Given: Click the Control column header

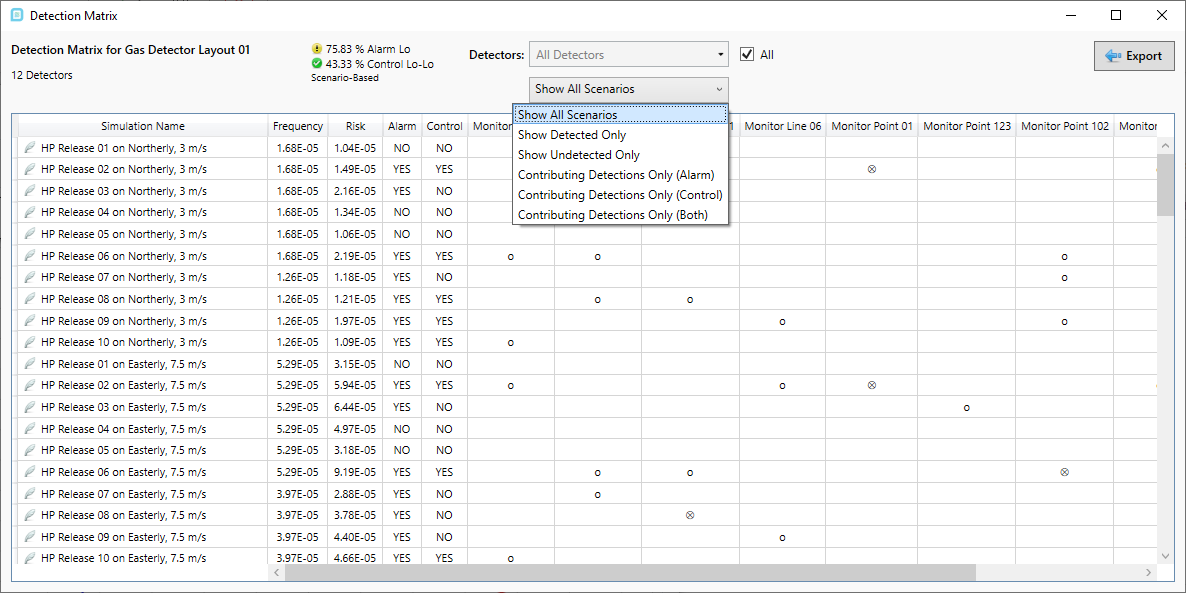Looking at the screenshot, I should [444, 126].
